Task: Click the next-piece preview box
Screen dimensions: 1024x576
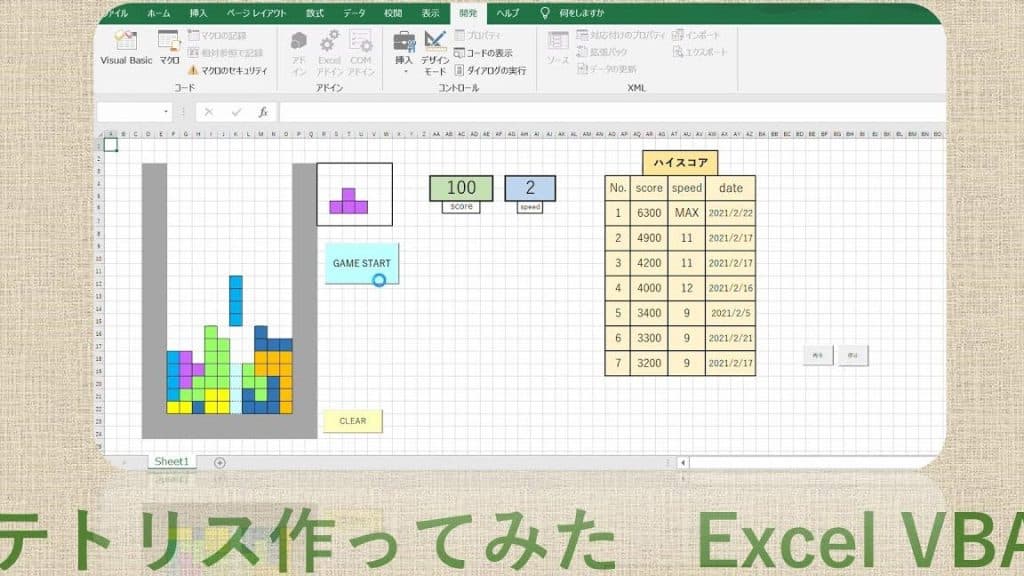Action: 355,195
